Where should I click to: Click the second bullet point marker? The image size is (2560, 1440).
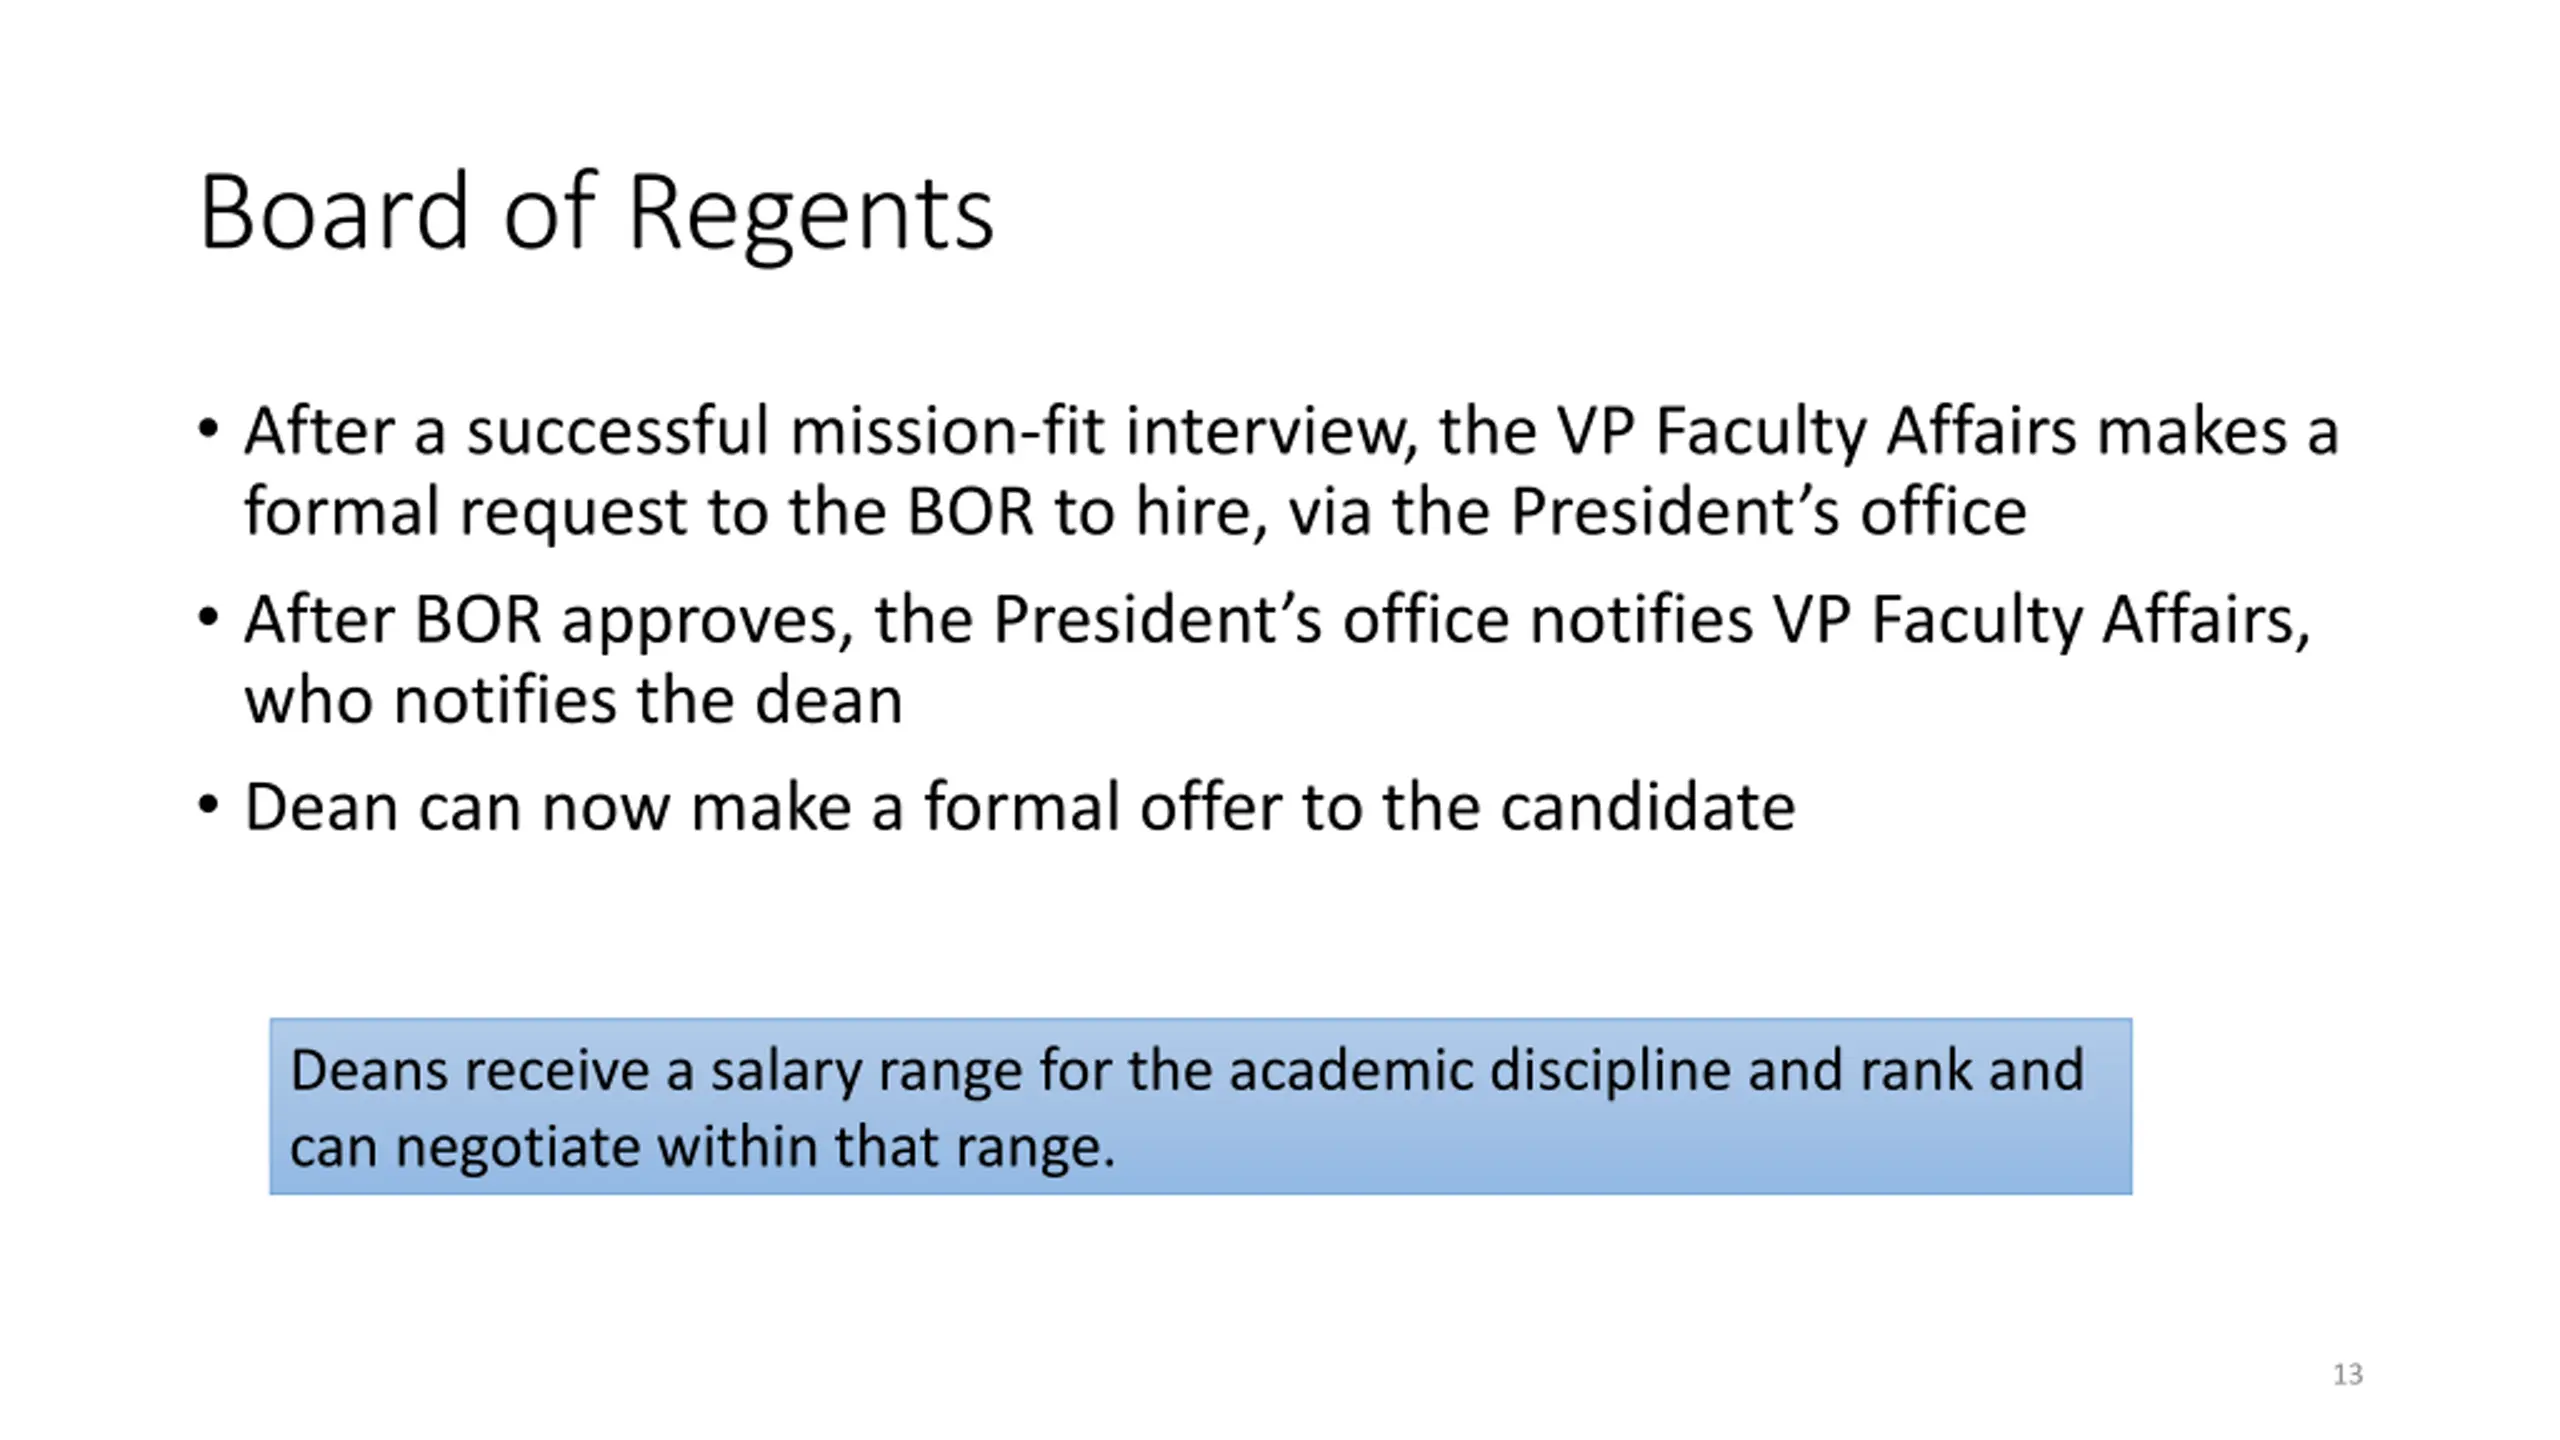tap(208, 618)
